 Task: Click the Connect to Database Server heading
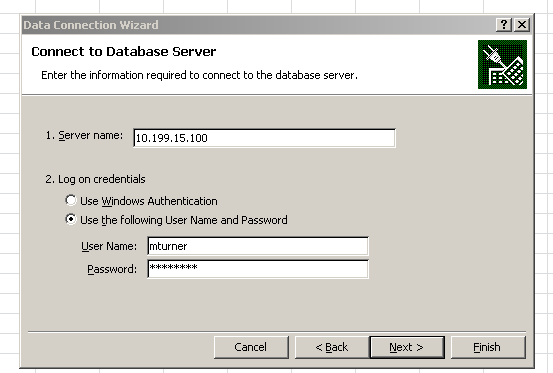[x=123, y=51]
